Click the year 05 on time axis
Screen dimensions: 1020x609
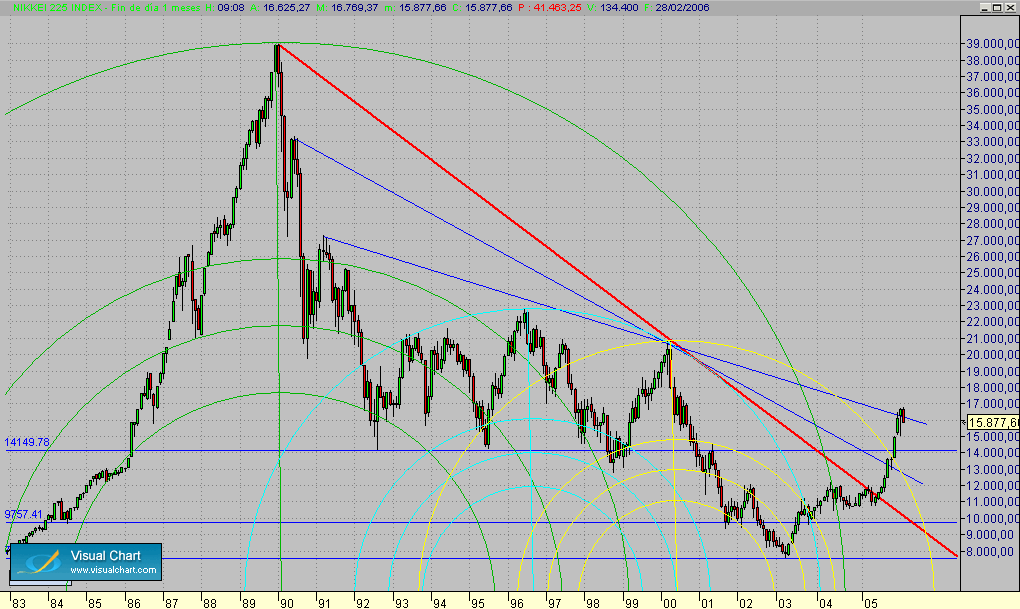point(871,603)
